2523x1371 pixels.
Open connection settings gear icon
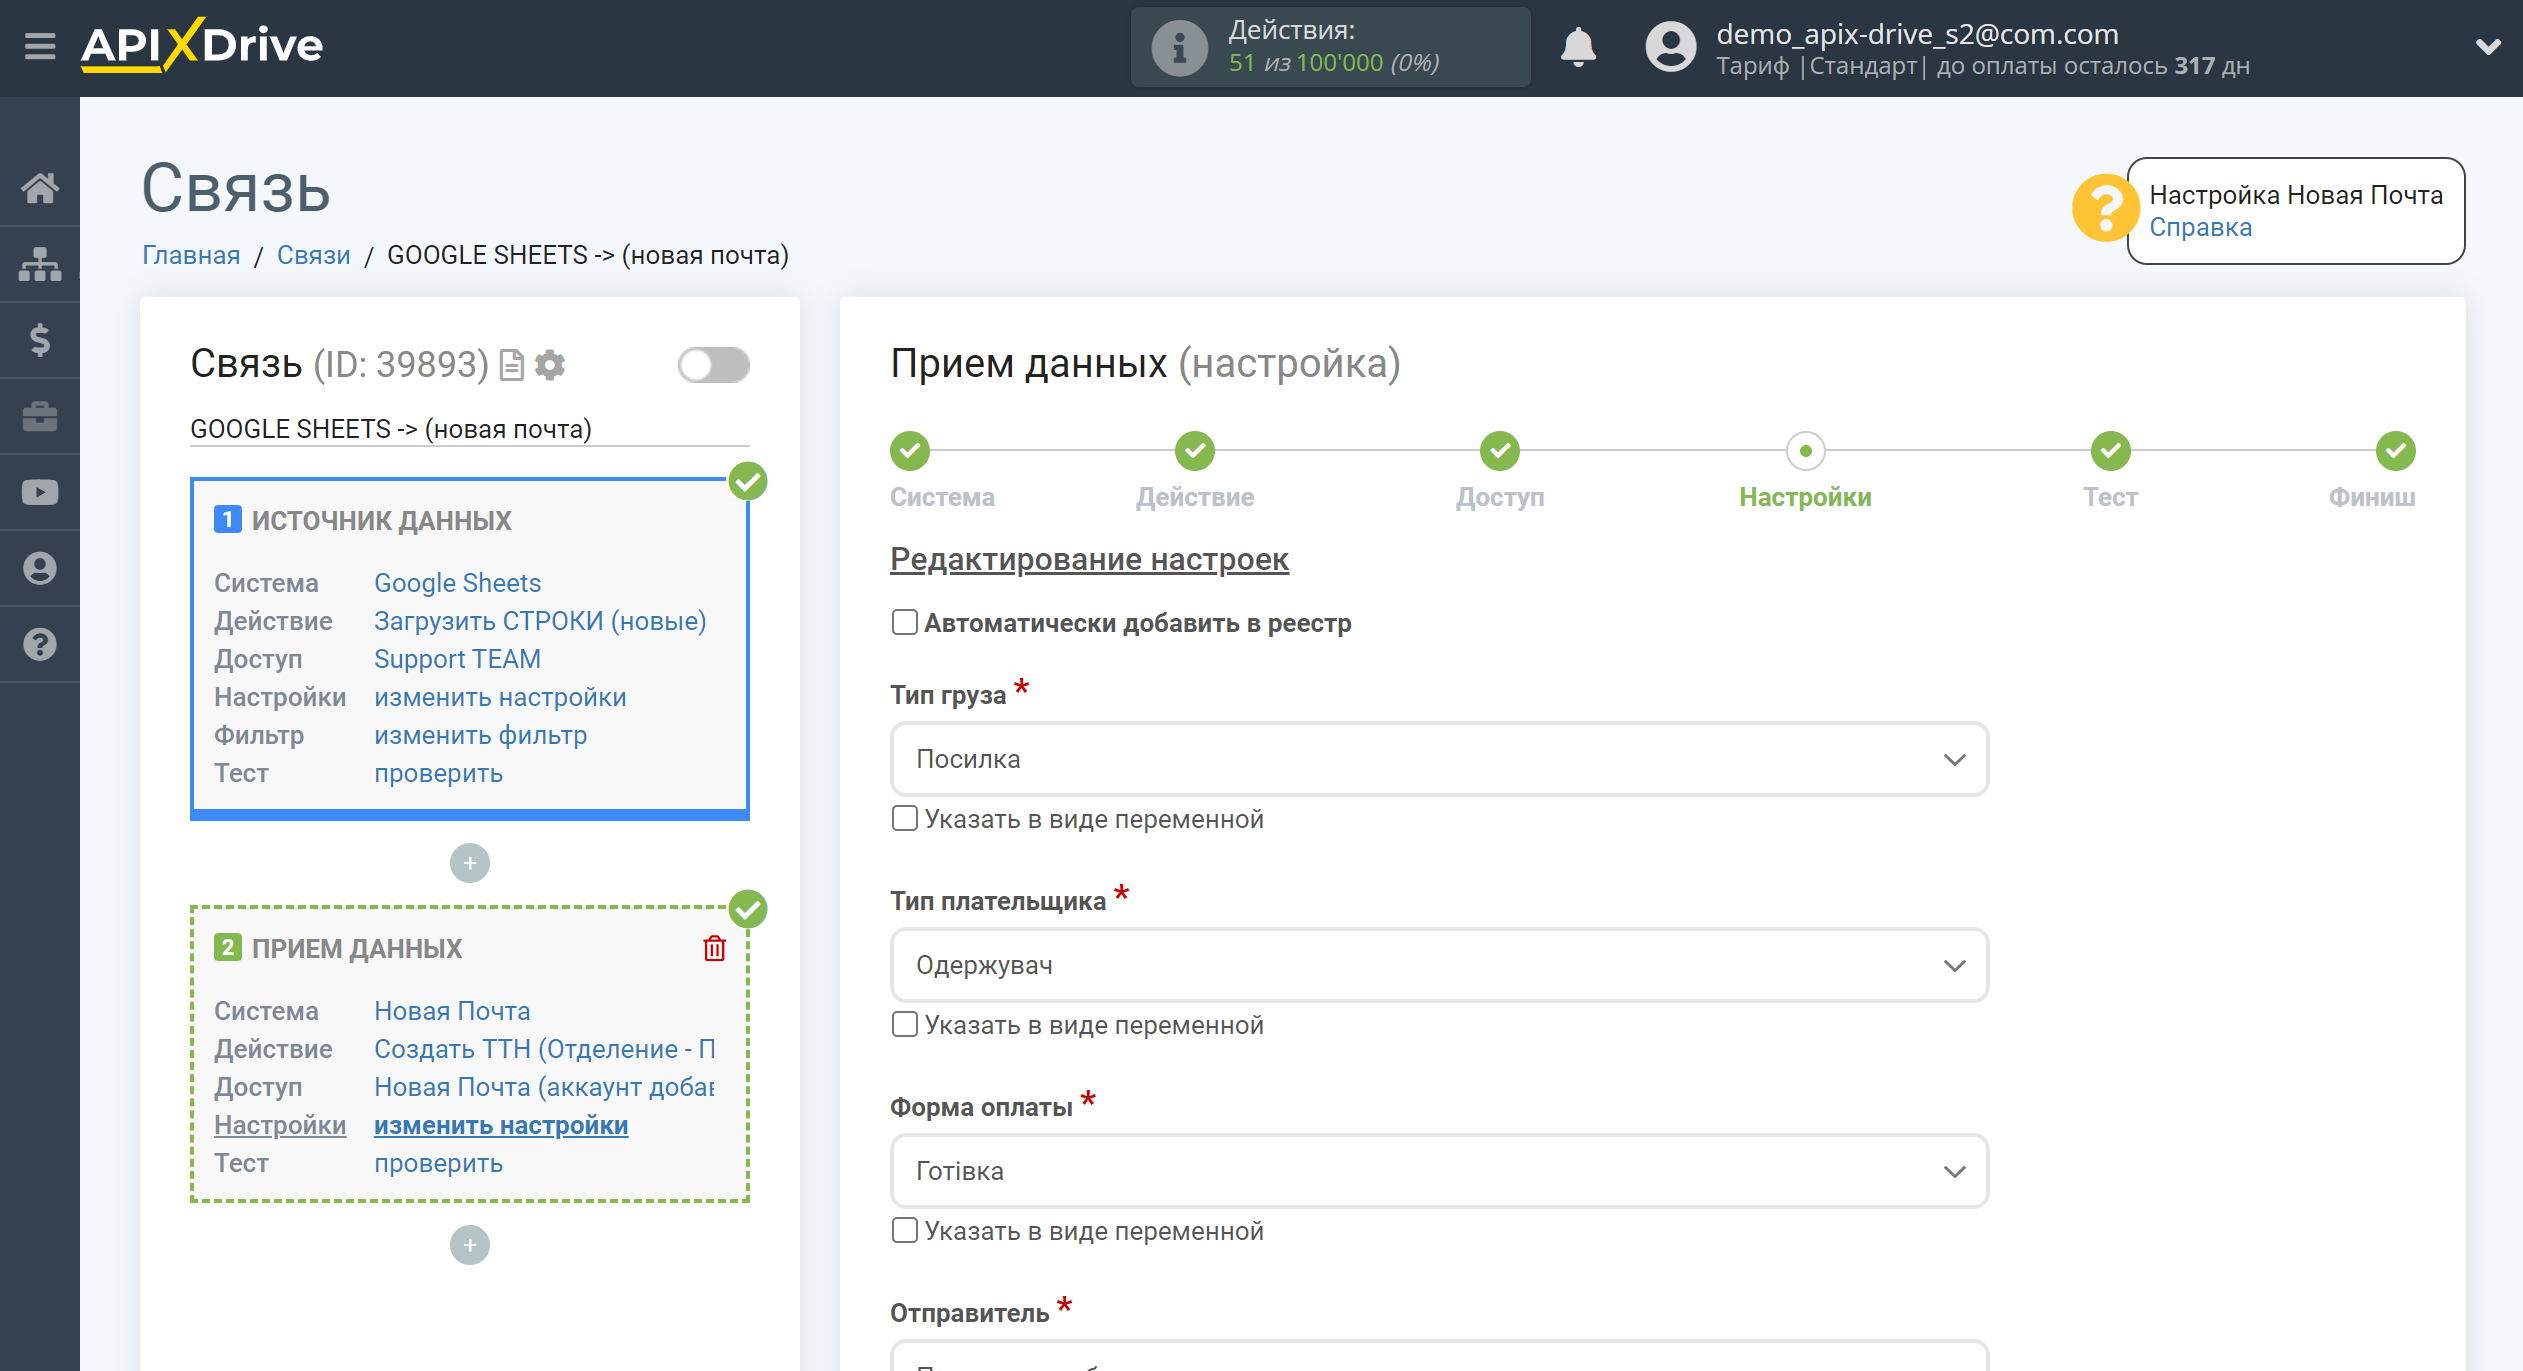[549, 365]
